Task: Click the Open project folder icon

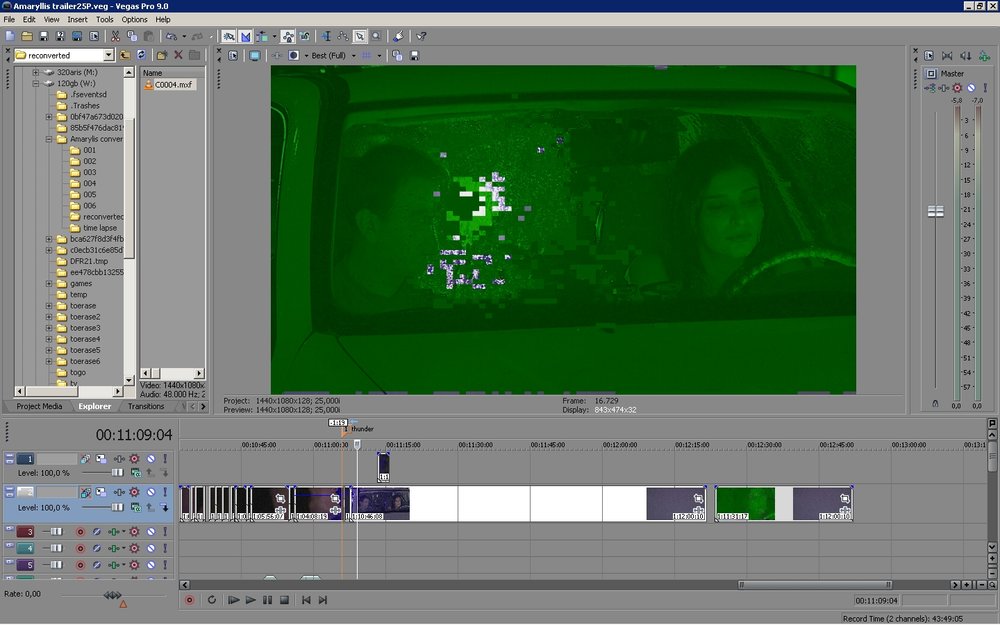Action: (27, 36)
